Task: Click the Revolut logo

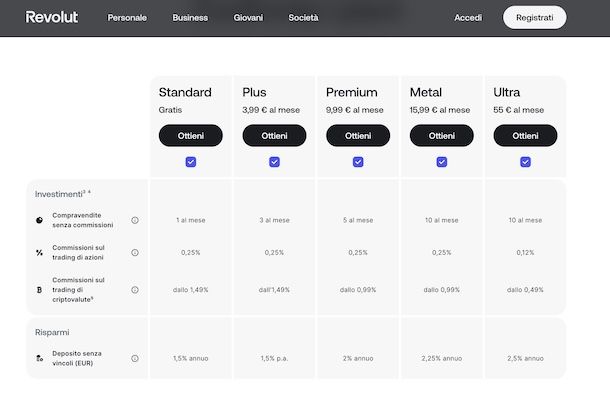Action: 52,17
